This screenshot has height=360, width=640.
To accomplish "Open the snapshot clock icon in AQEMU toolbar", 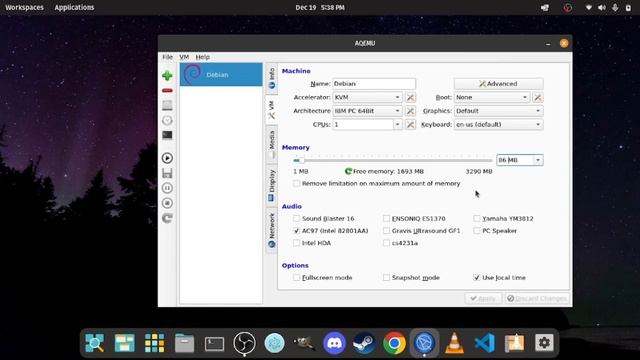I will (x=167, y=120).
